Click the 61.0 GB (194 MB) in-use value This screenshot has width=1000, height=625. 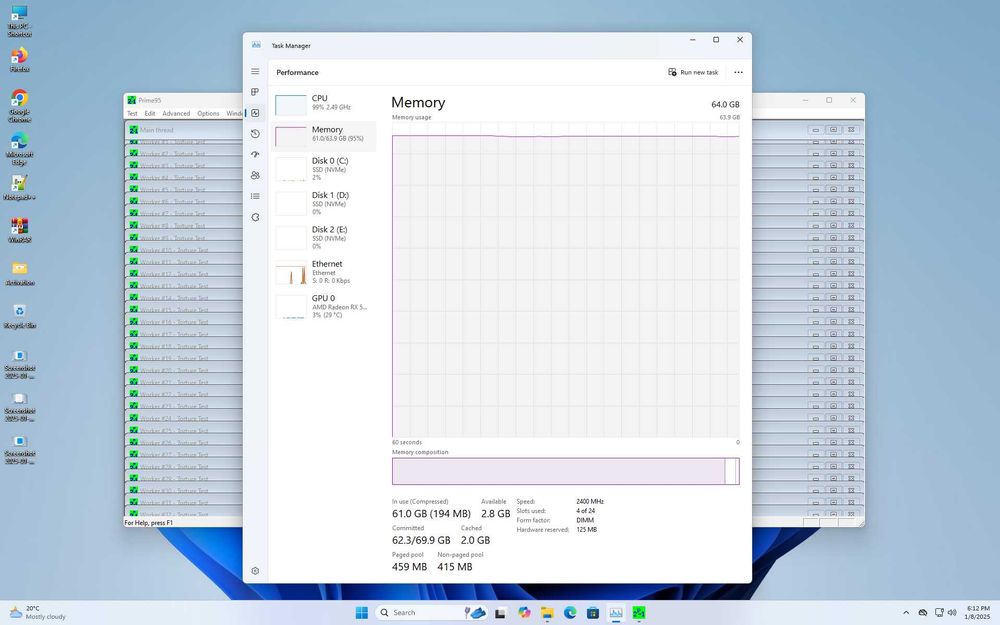tap(431, 513)
